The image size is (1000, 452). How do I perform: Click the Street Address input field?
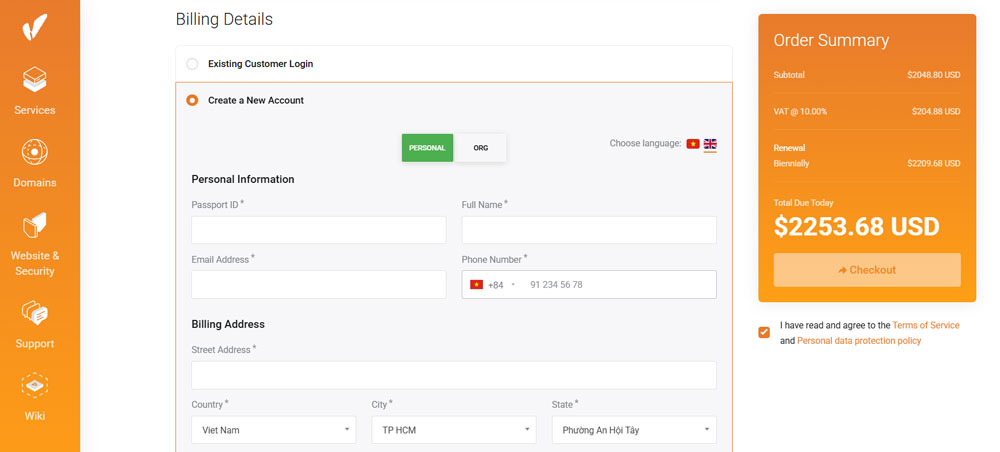(x=453, y=375)
